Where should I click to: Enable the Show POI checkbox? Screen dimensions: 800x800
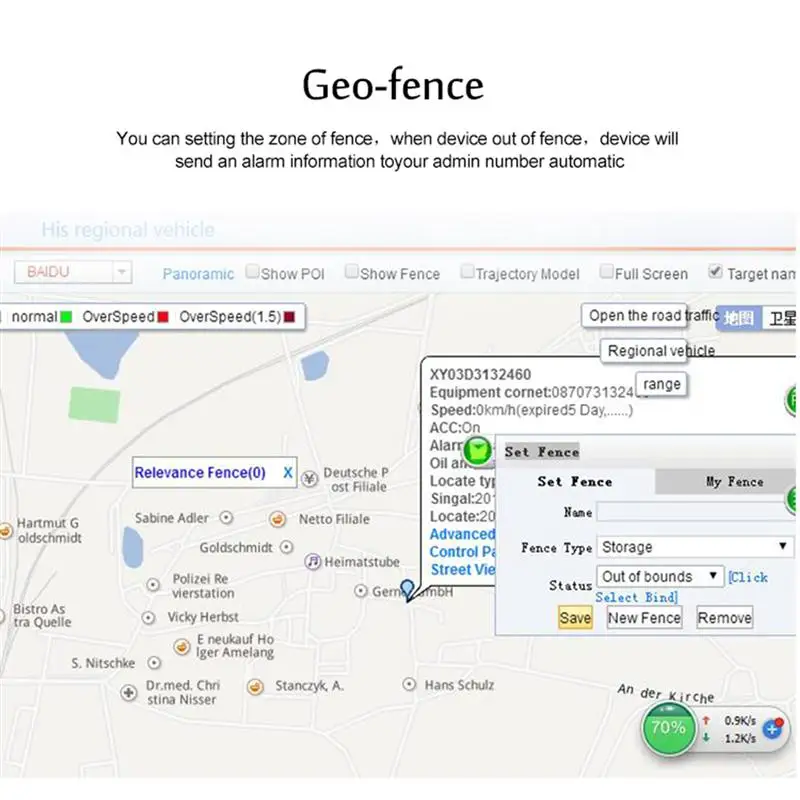tap(252, 271)
